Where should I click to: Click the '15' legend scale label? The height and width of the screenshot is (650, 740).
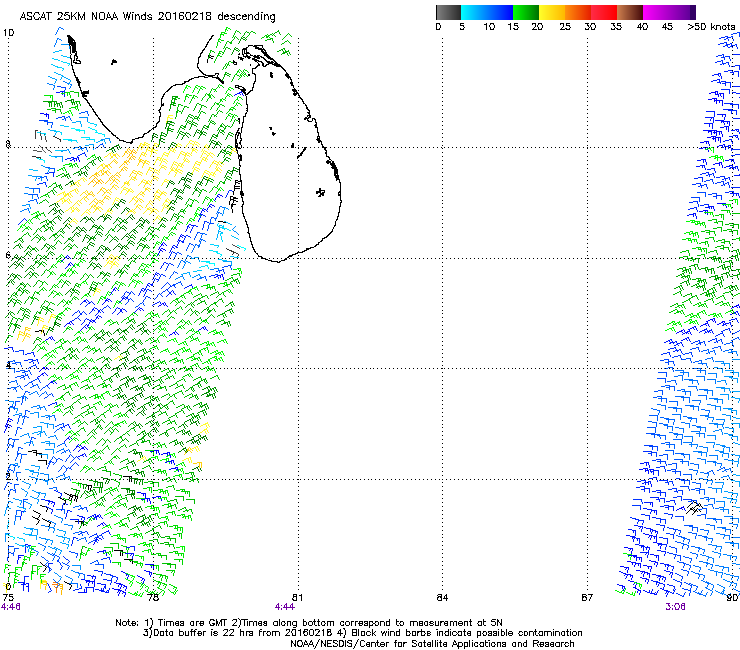point(513,27)
